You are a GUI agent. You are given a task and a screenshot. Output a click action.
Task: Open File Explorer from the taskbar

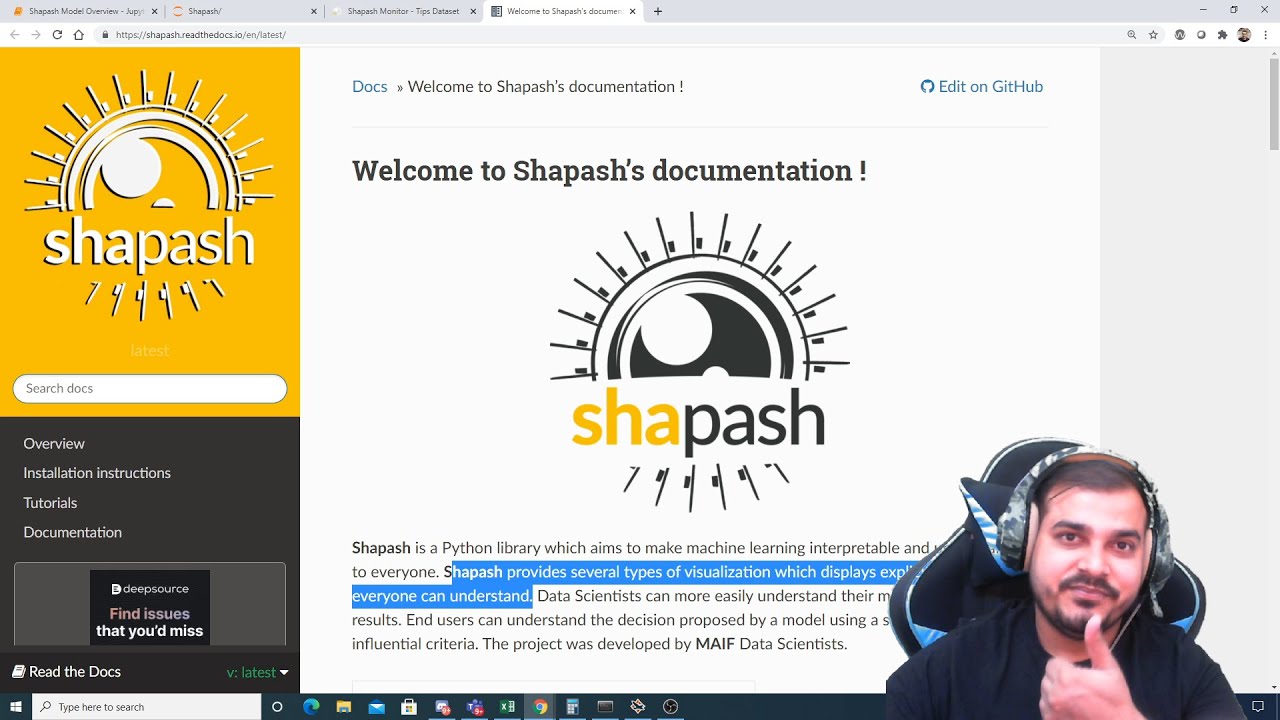click(x=344, y=707)
